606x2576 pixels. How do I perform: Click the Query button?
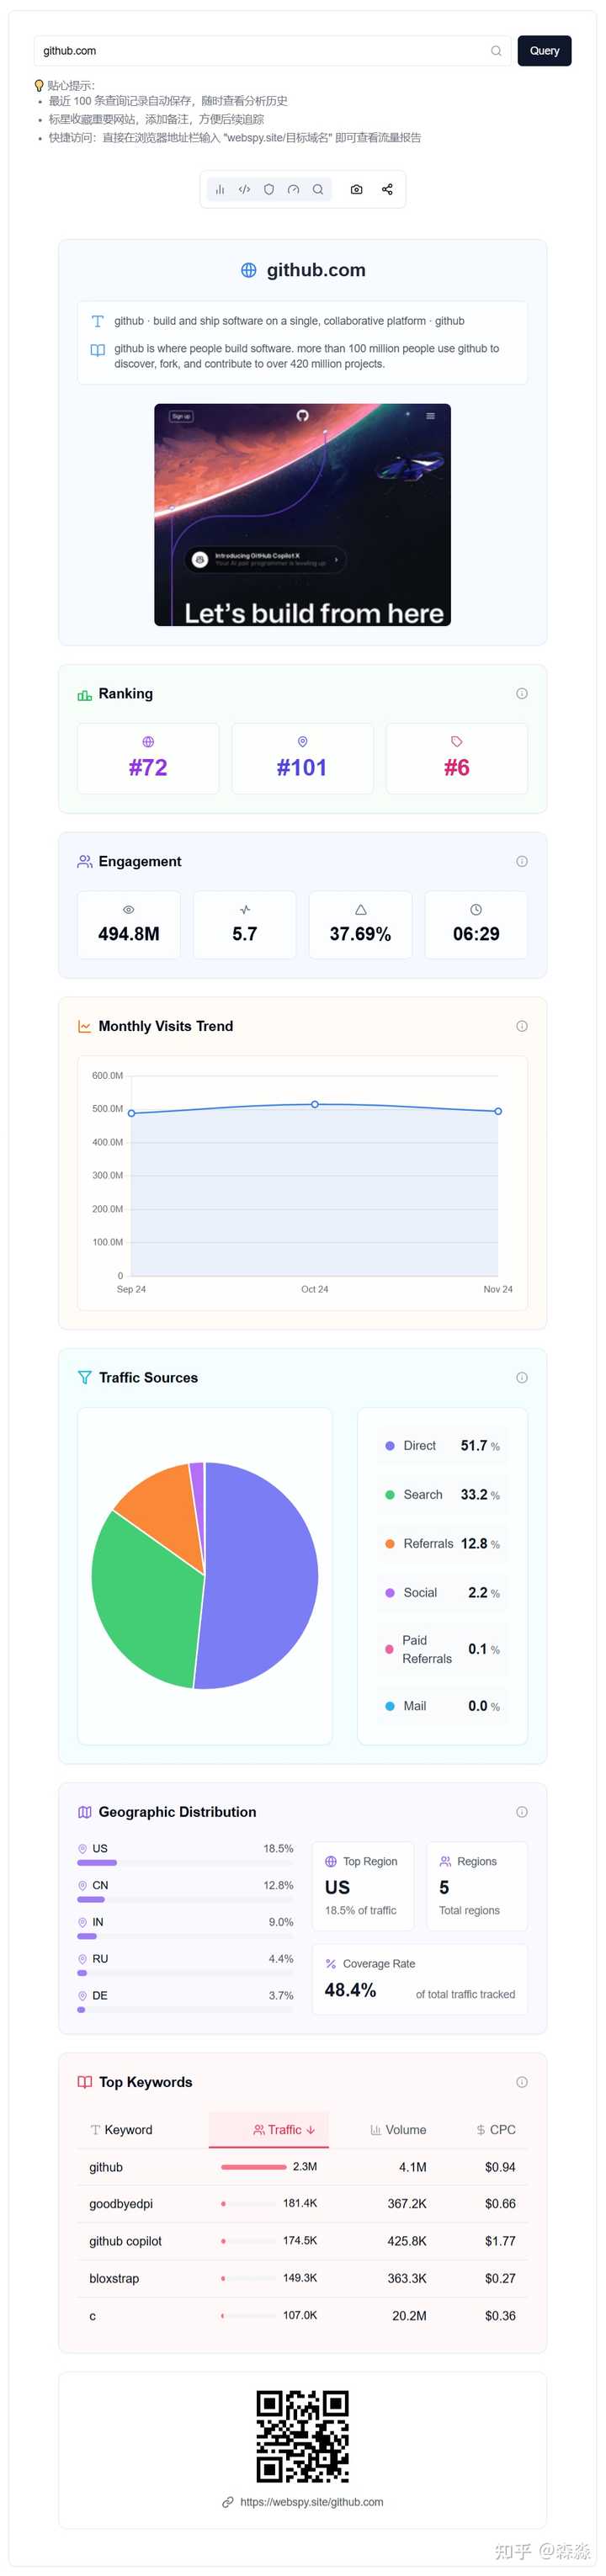[x=544, y=51]
